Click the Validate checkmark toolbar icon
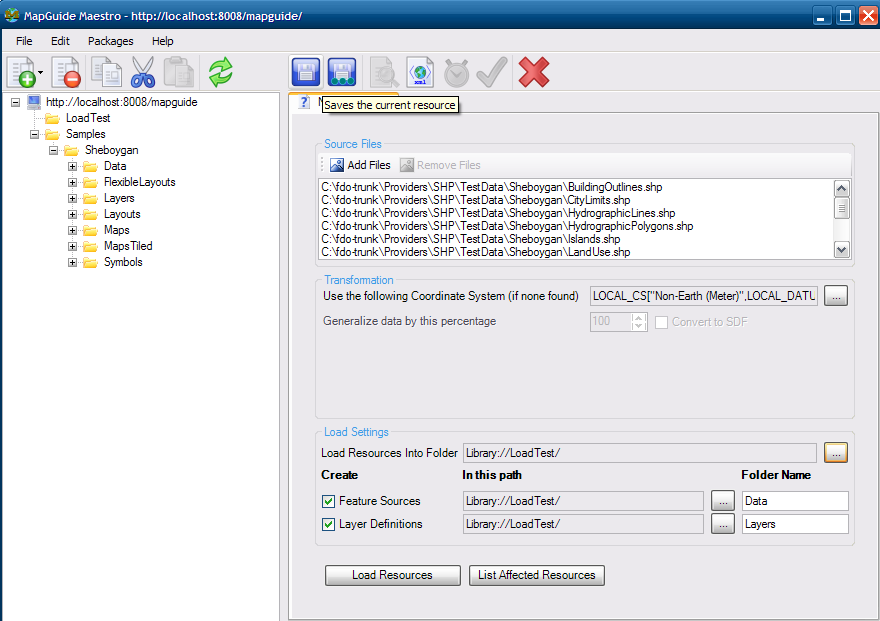The width and height of the screenshot is (880, 621). coord(492,72)
